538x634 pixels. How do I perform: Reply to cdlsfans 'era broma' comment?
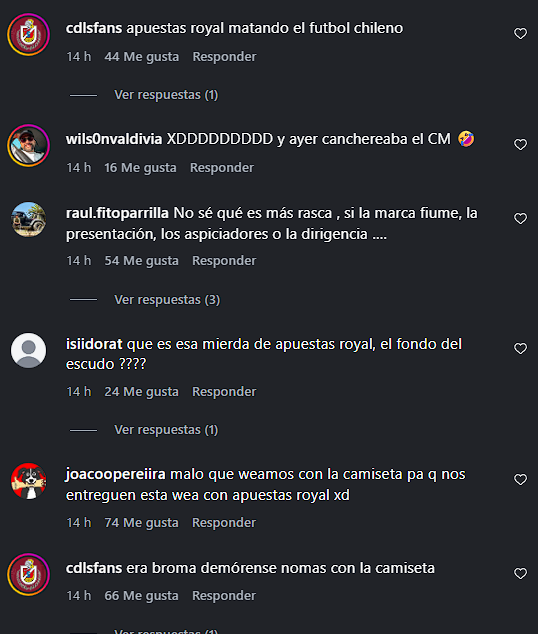click(x=224, y=596)
